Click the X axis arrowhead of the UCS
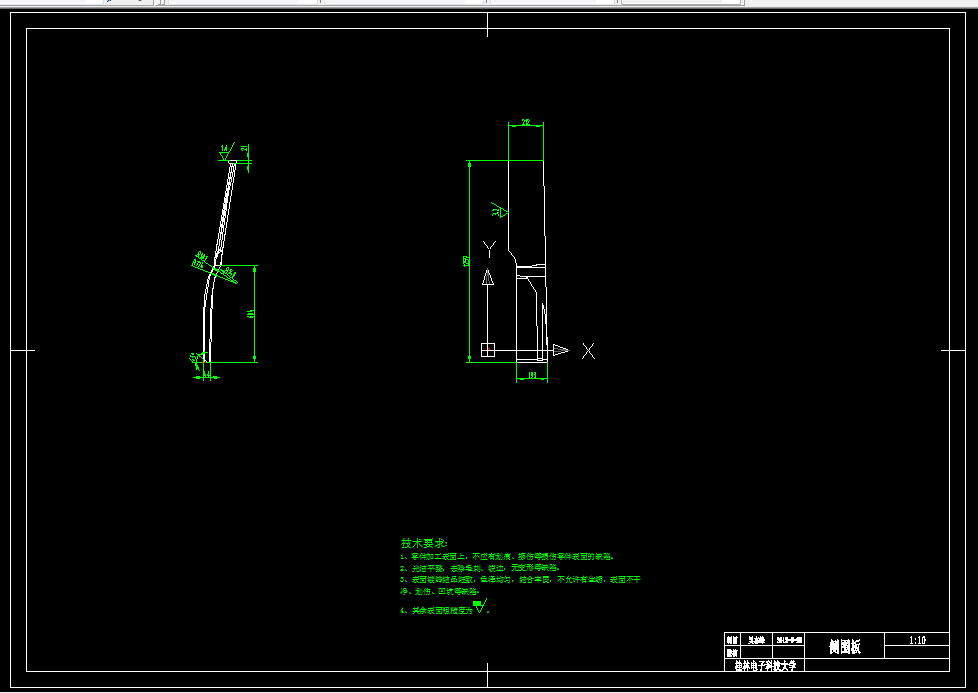978x693 pixels. pos(561,351)
